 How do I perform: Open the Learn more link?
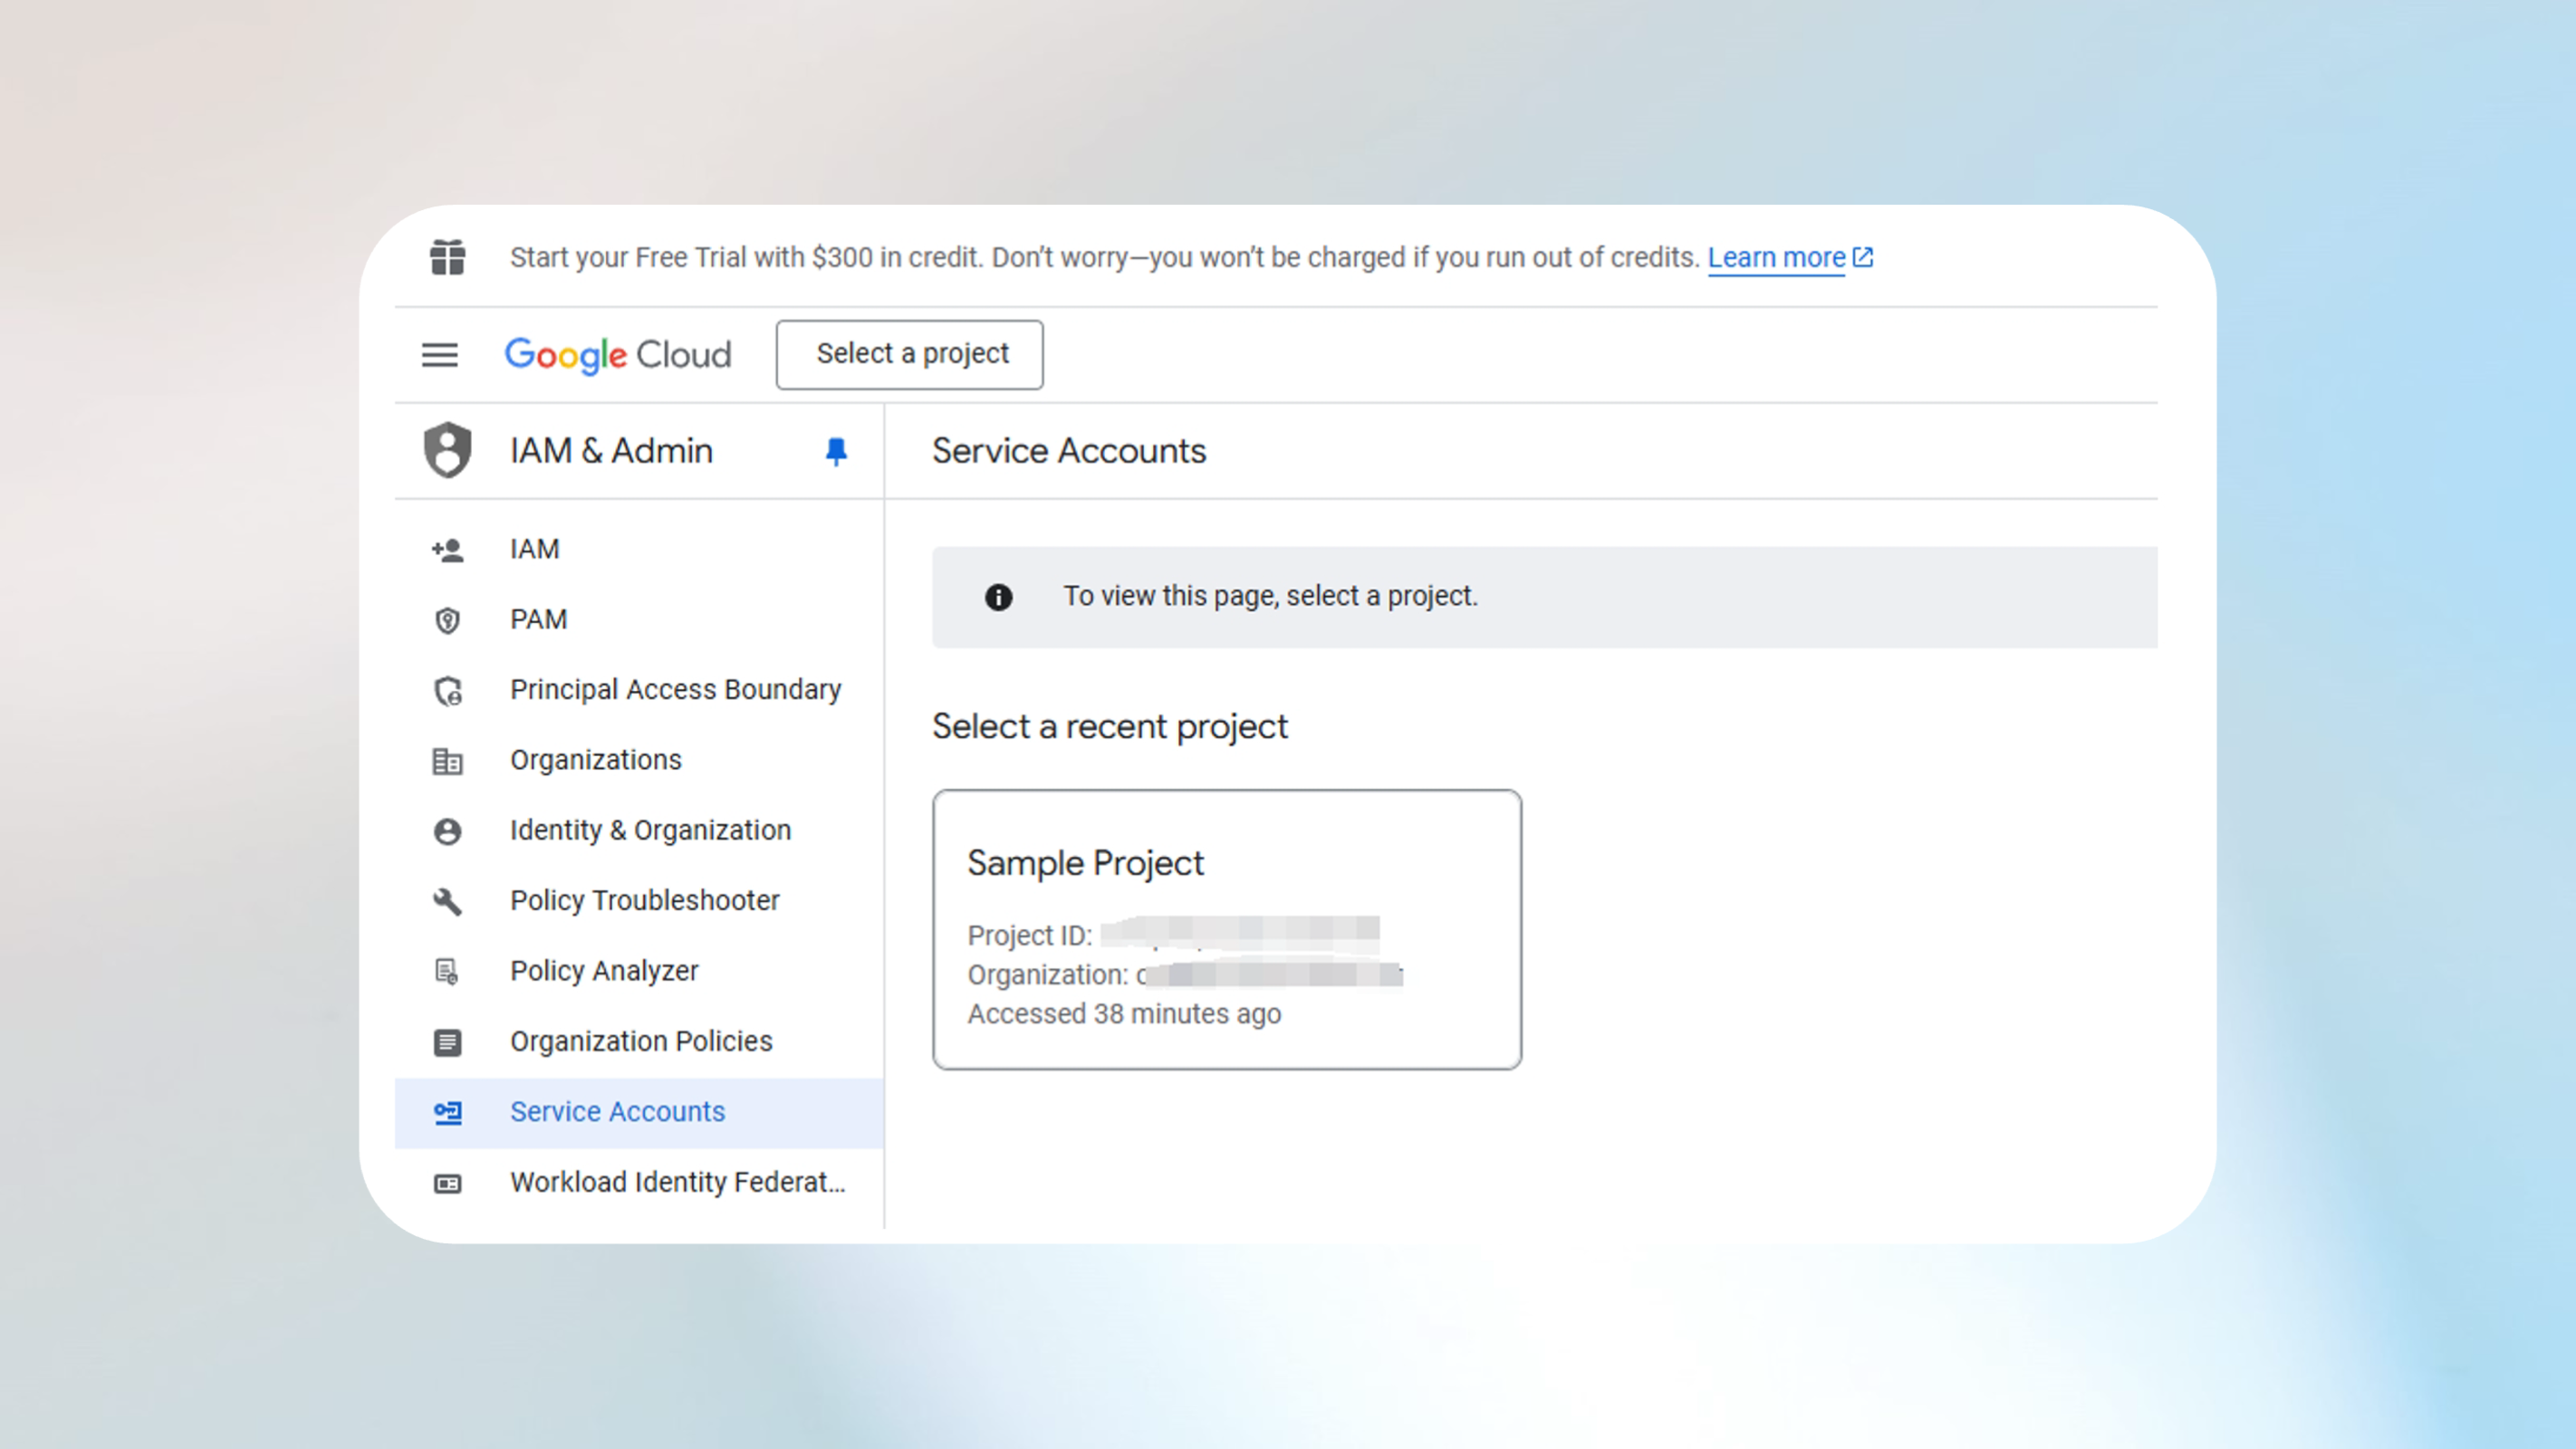point(1777,257)
